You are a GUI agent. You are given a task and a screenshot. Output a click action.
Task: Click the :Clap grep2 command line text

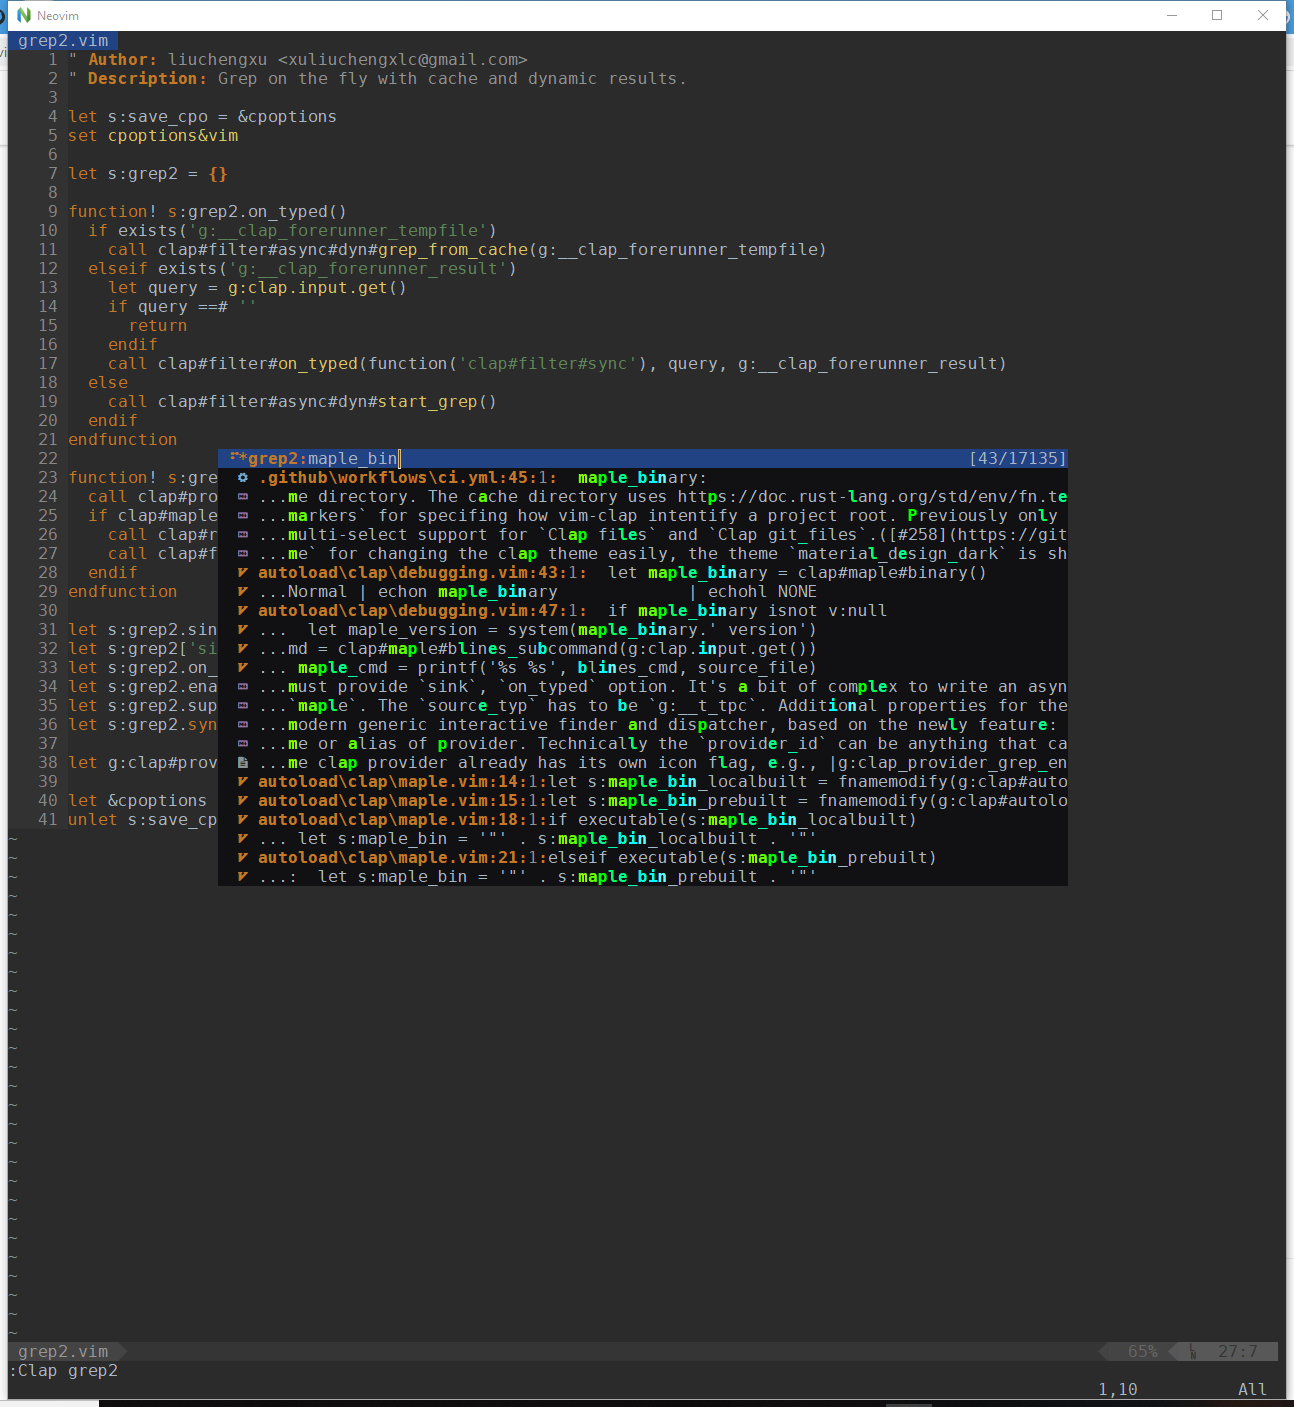(x=65, y=1370)
